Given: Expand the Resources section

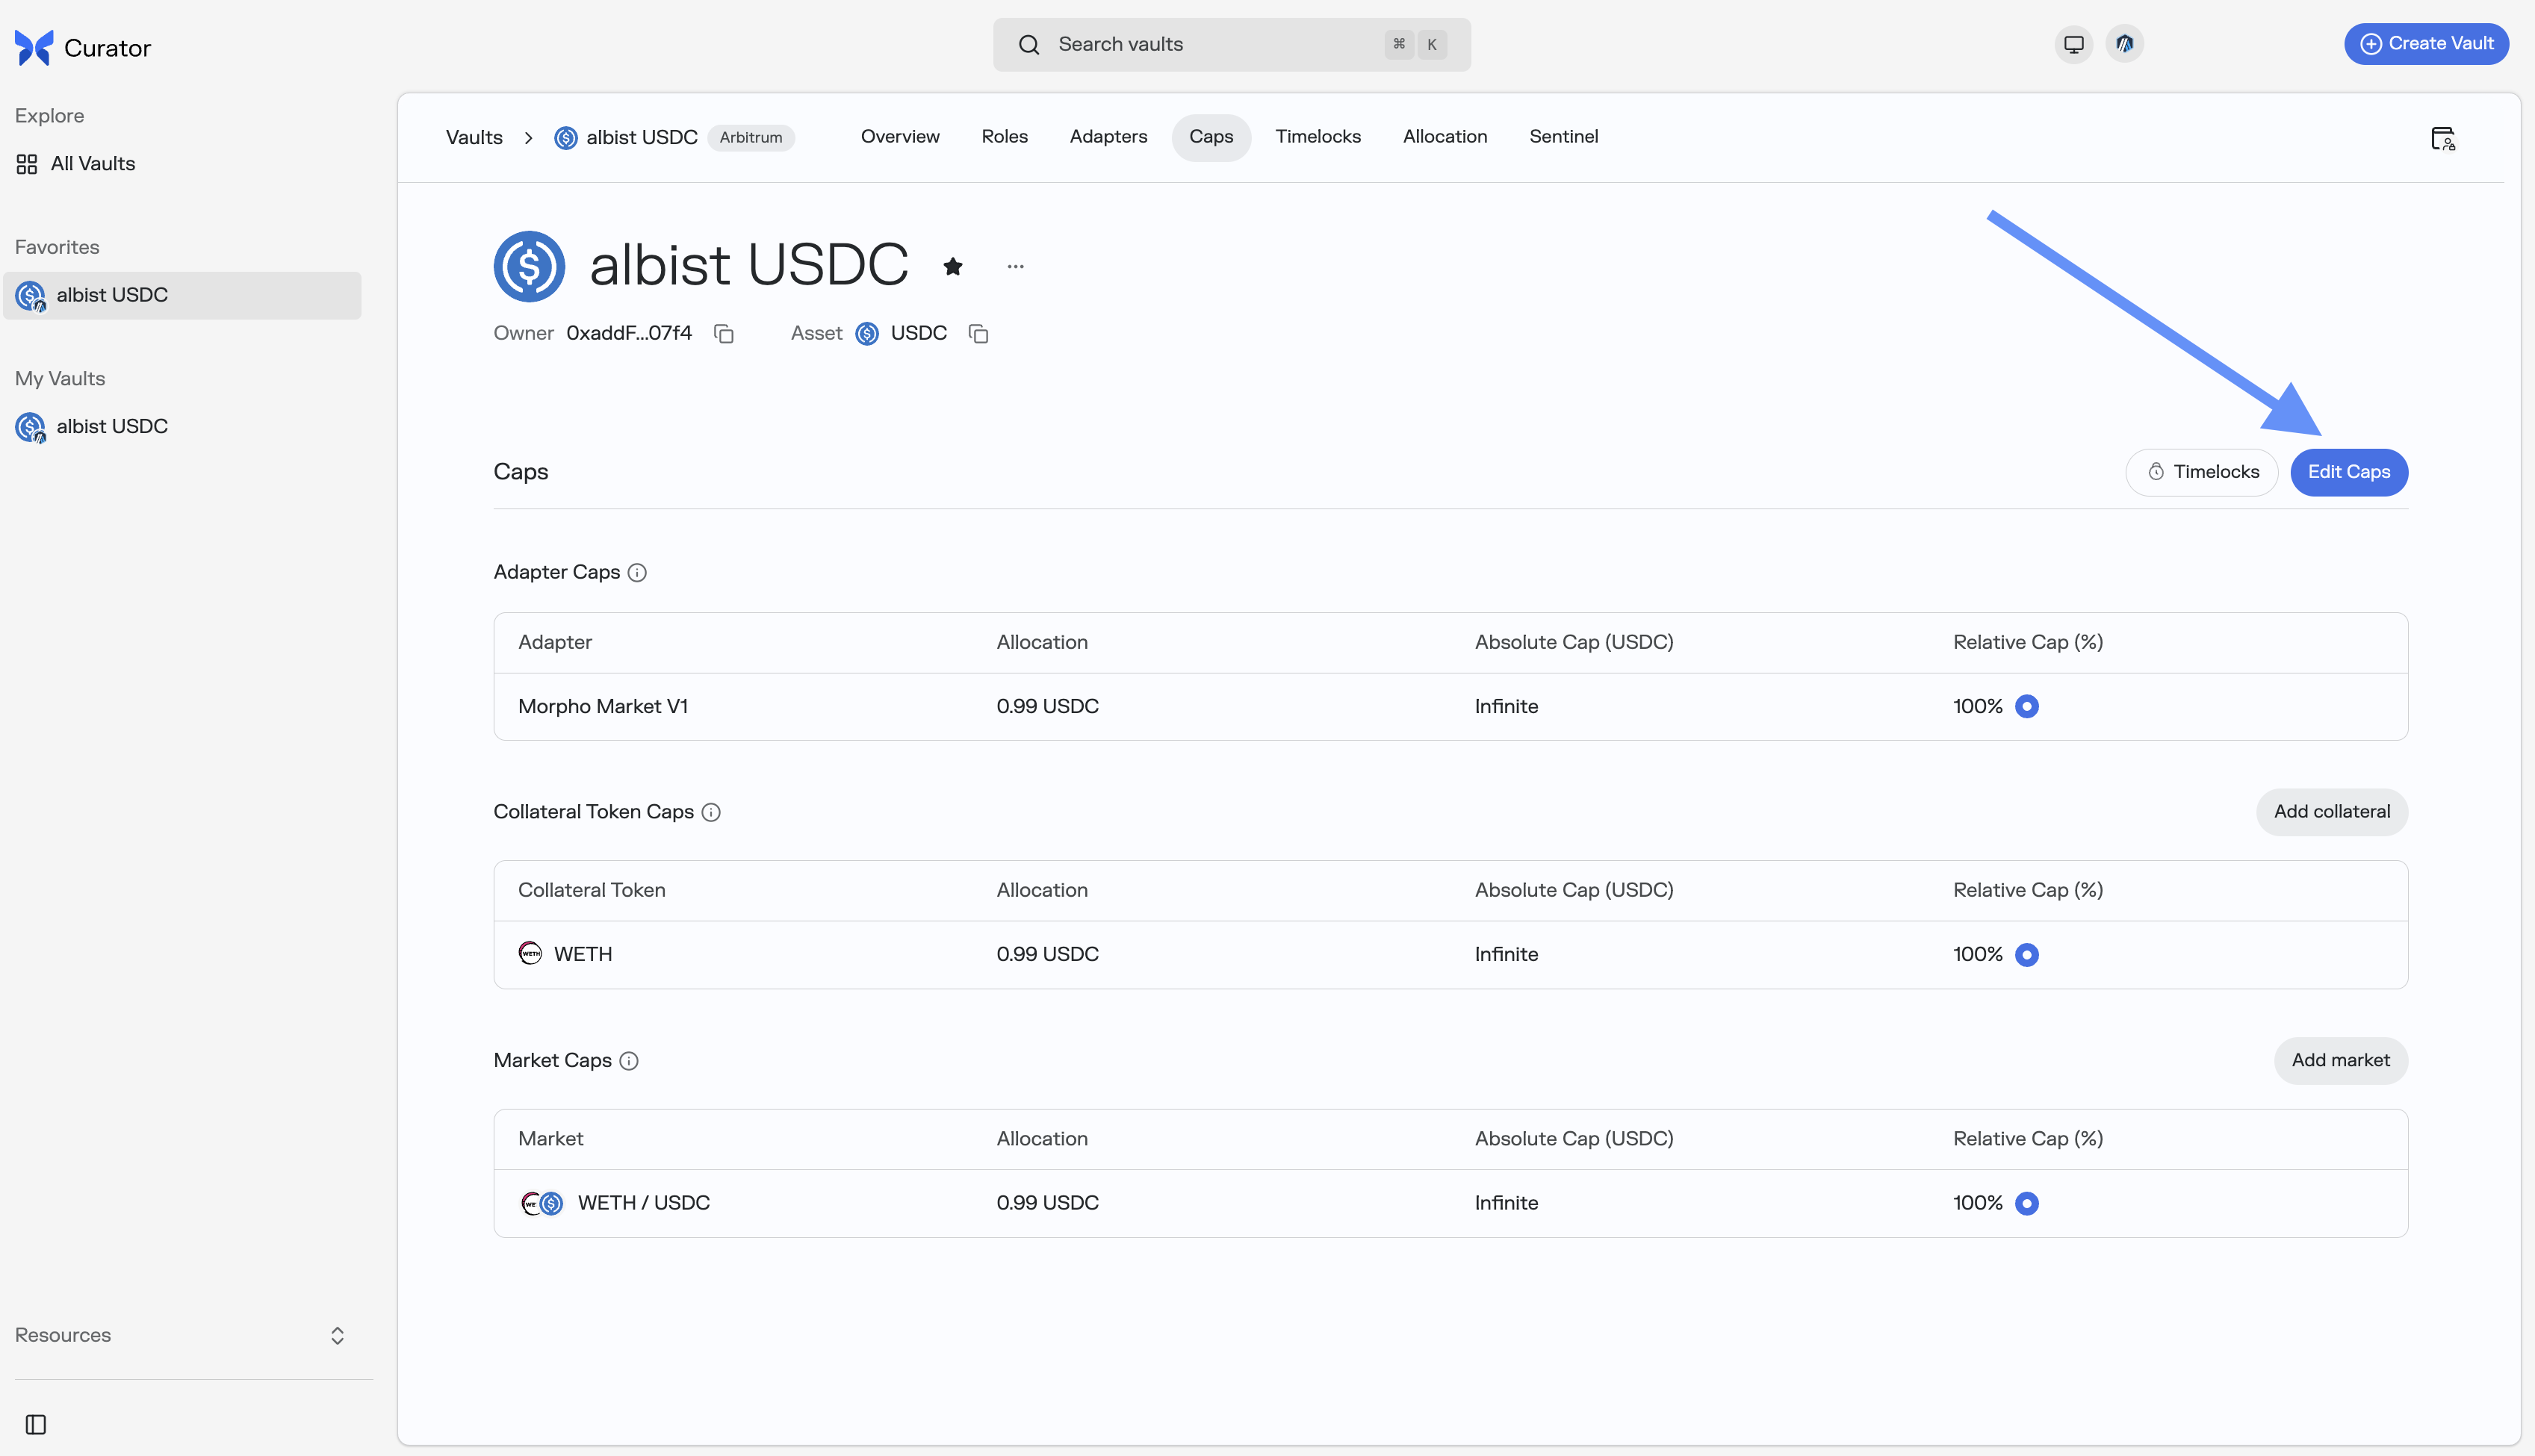Looking at the screenshot, I should coord(337,1335).
